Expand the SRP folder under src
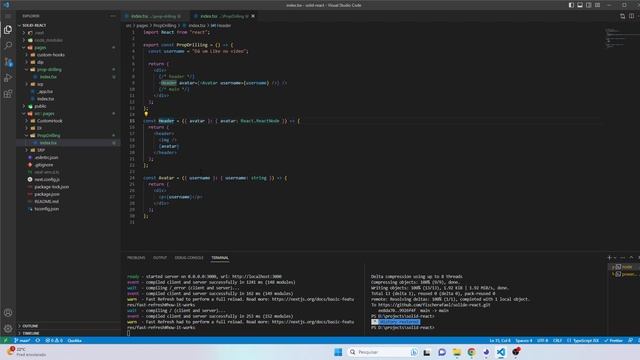Screen dimensions: 640x360 coord(69,150)
